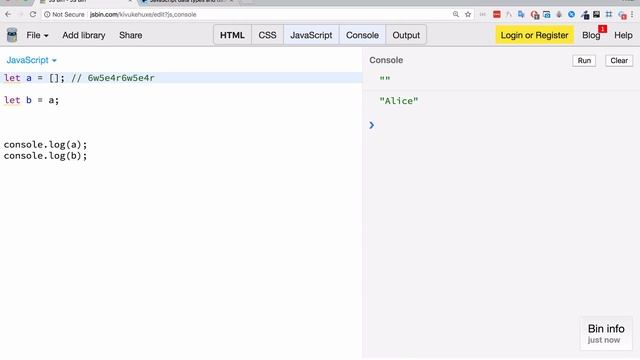
Task: Click the red square extension icon
Action: (x=496, y=14)
